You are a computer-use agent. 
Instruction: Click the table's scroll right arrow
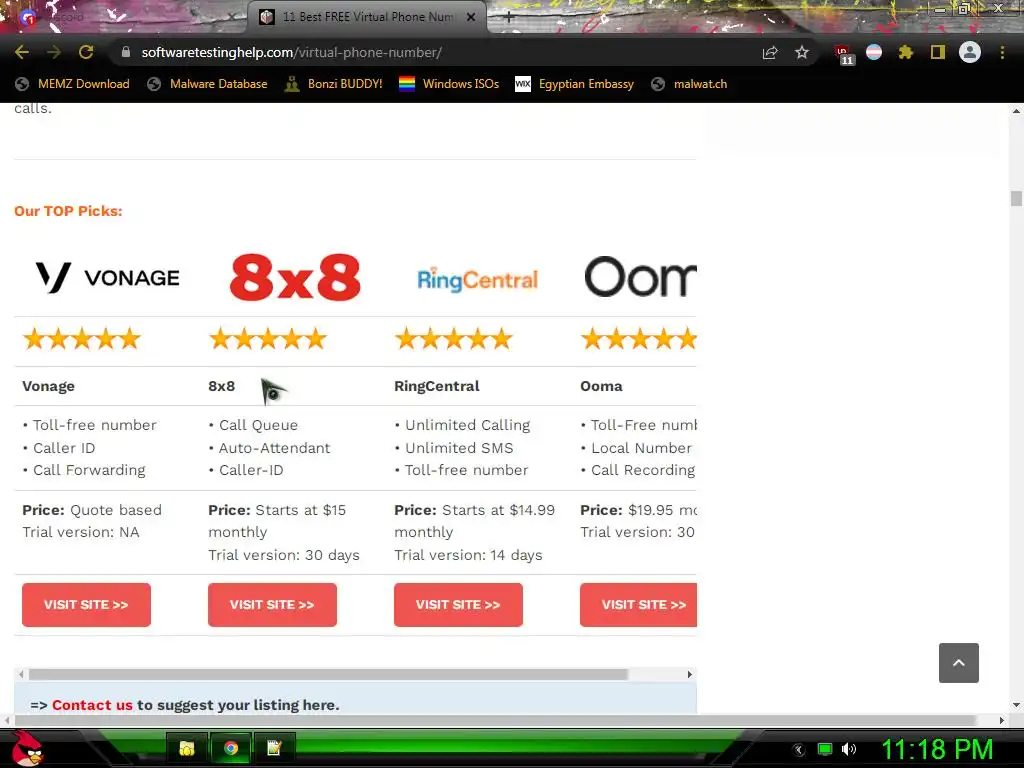point(690,674)
